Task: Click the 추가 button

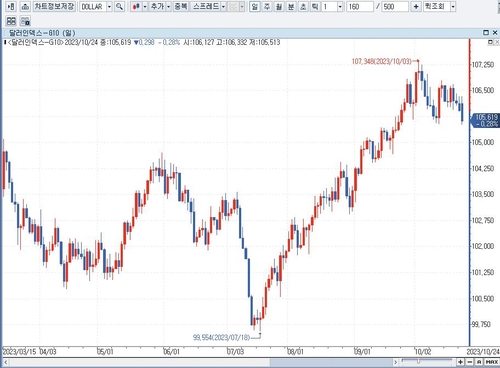Action: 157,6
